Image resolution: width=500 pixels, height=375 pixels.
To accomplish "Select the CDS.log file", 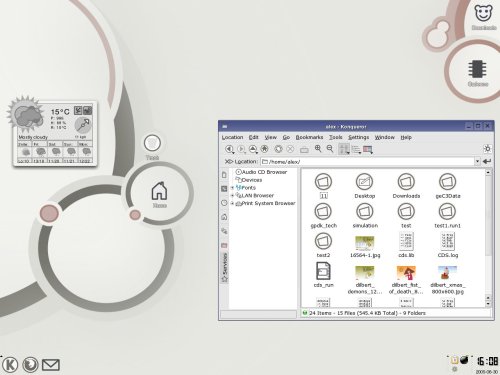I will click(448, 245).
